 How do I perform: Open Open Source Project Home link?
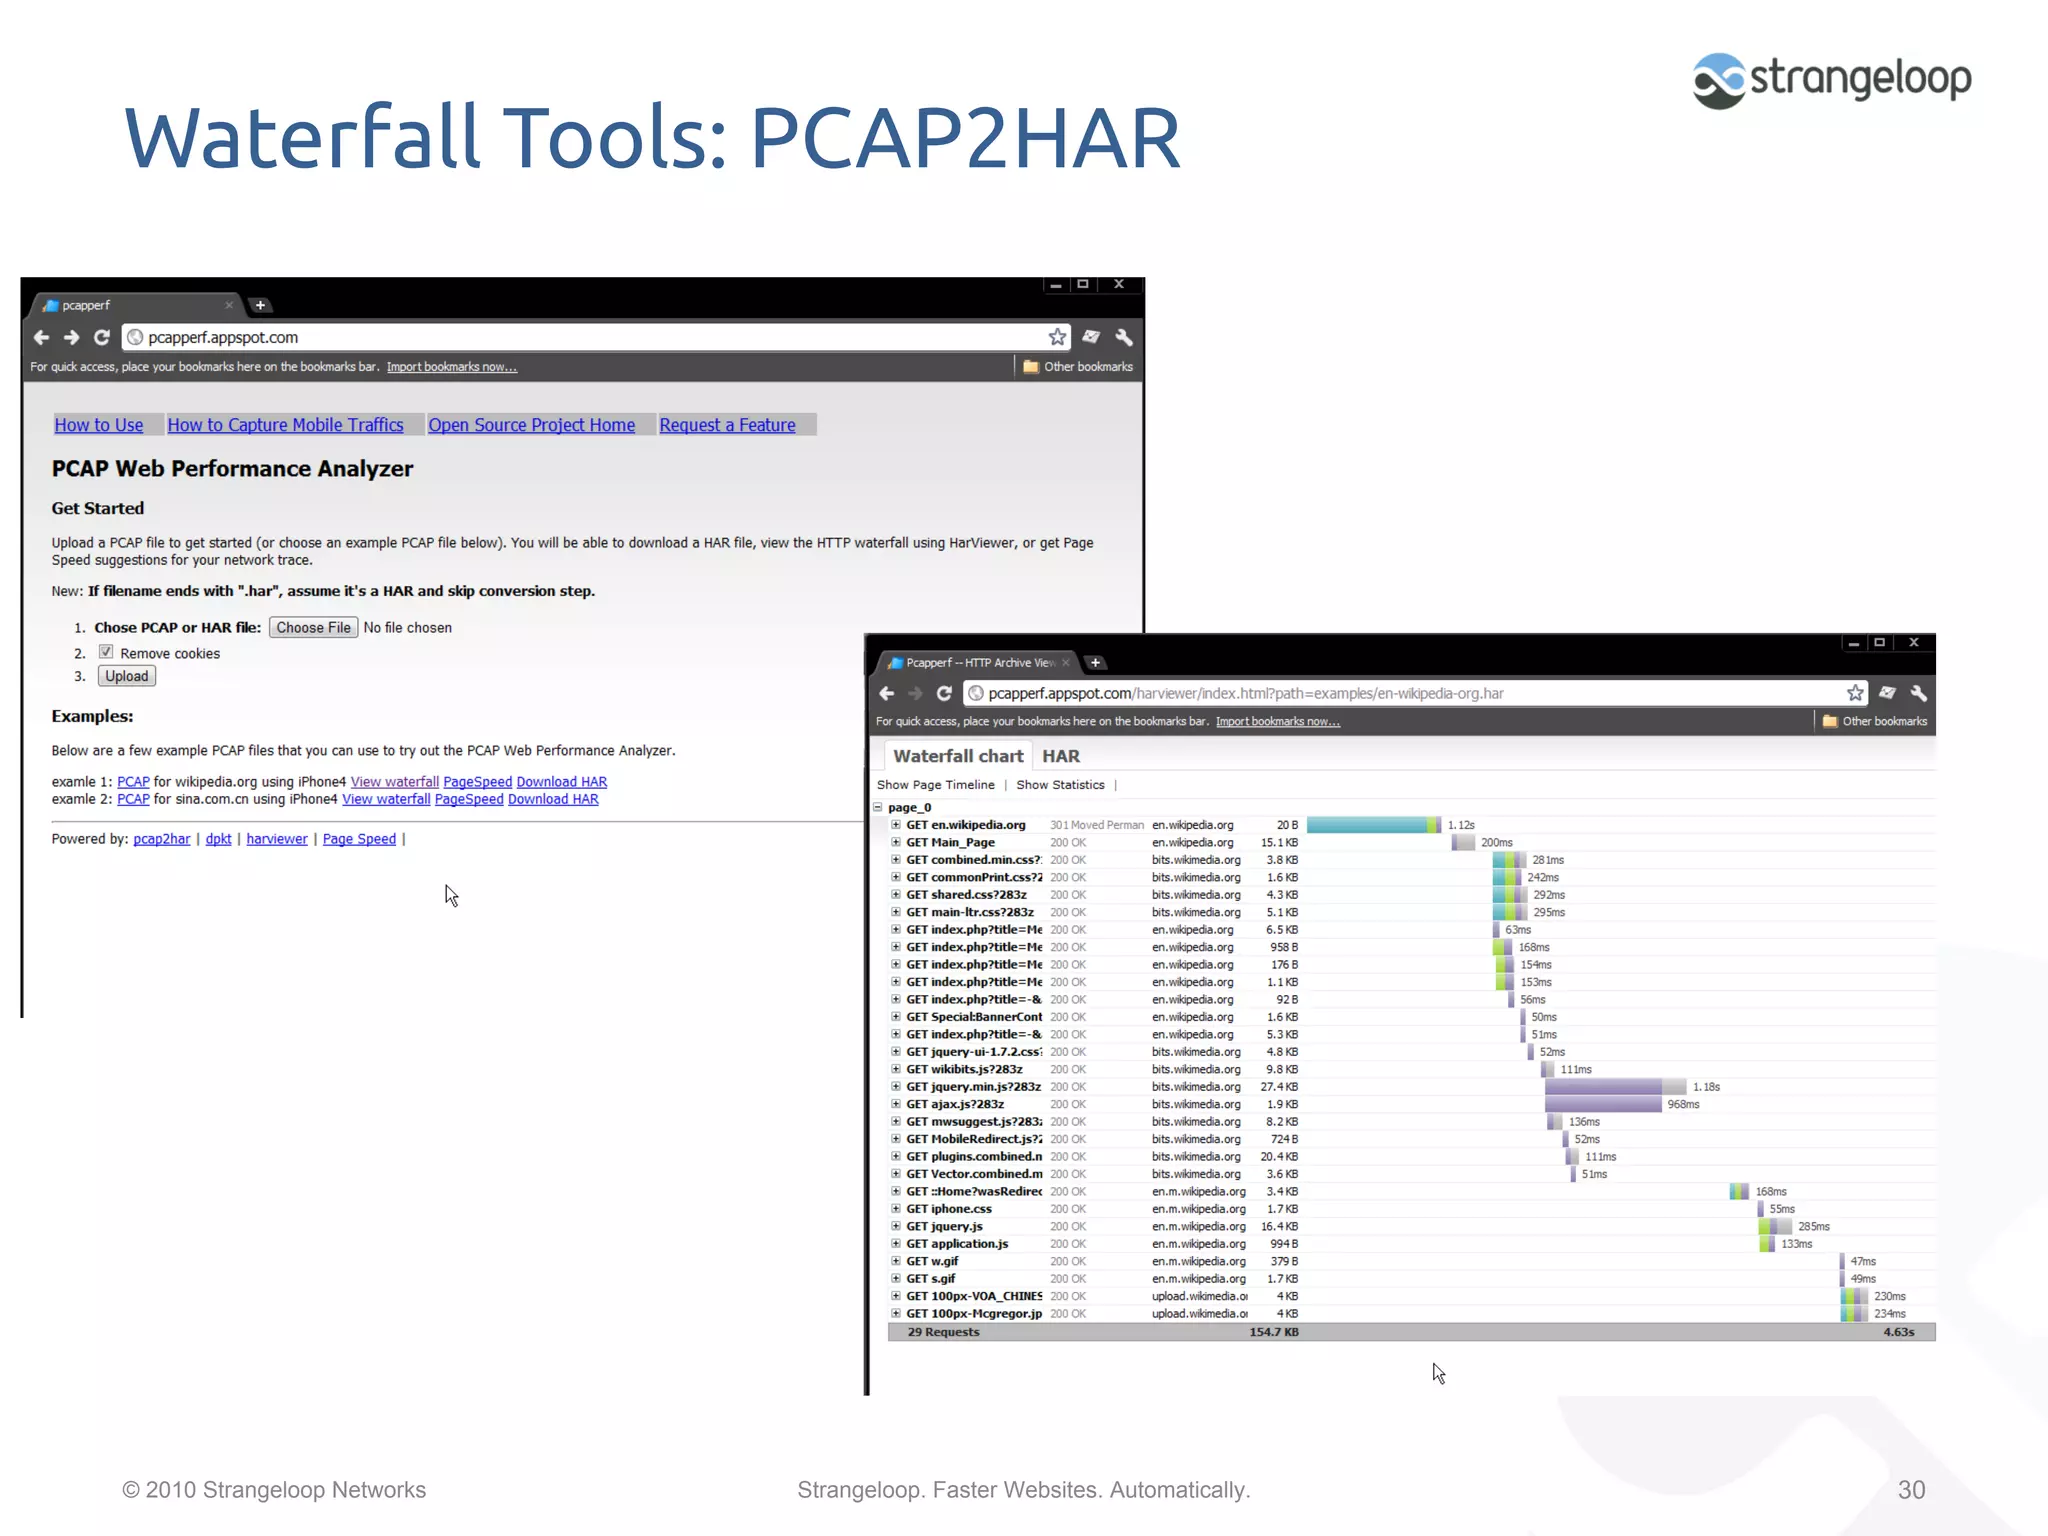coord(532,425)
